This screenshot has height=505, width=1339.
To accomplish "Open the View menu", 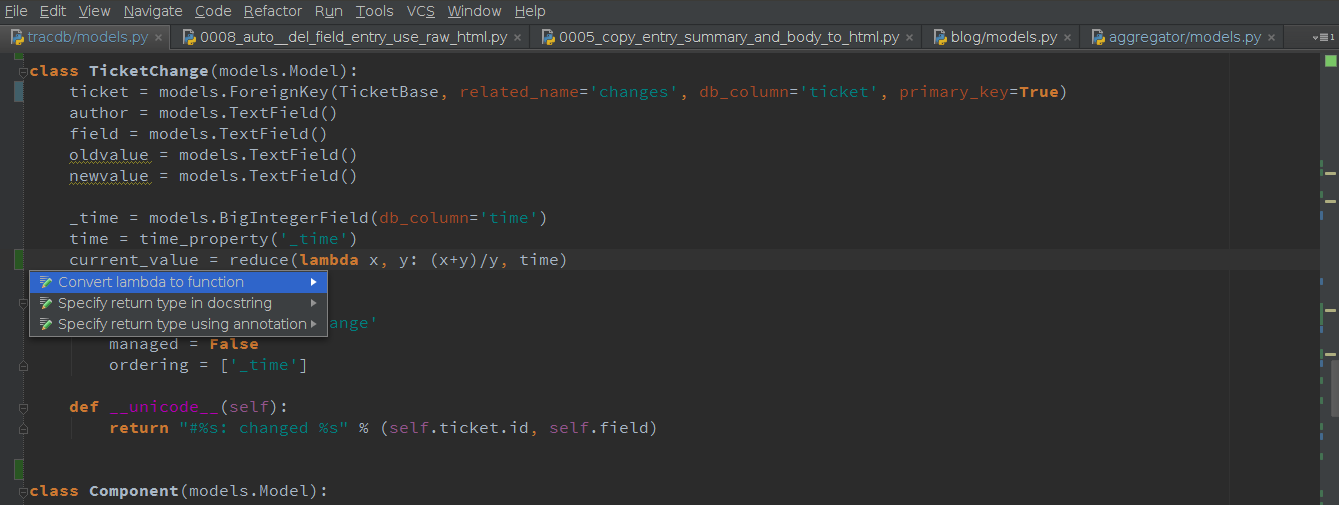I will point(95,11).
